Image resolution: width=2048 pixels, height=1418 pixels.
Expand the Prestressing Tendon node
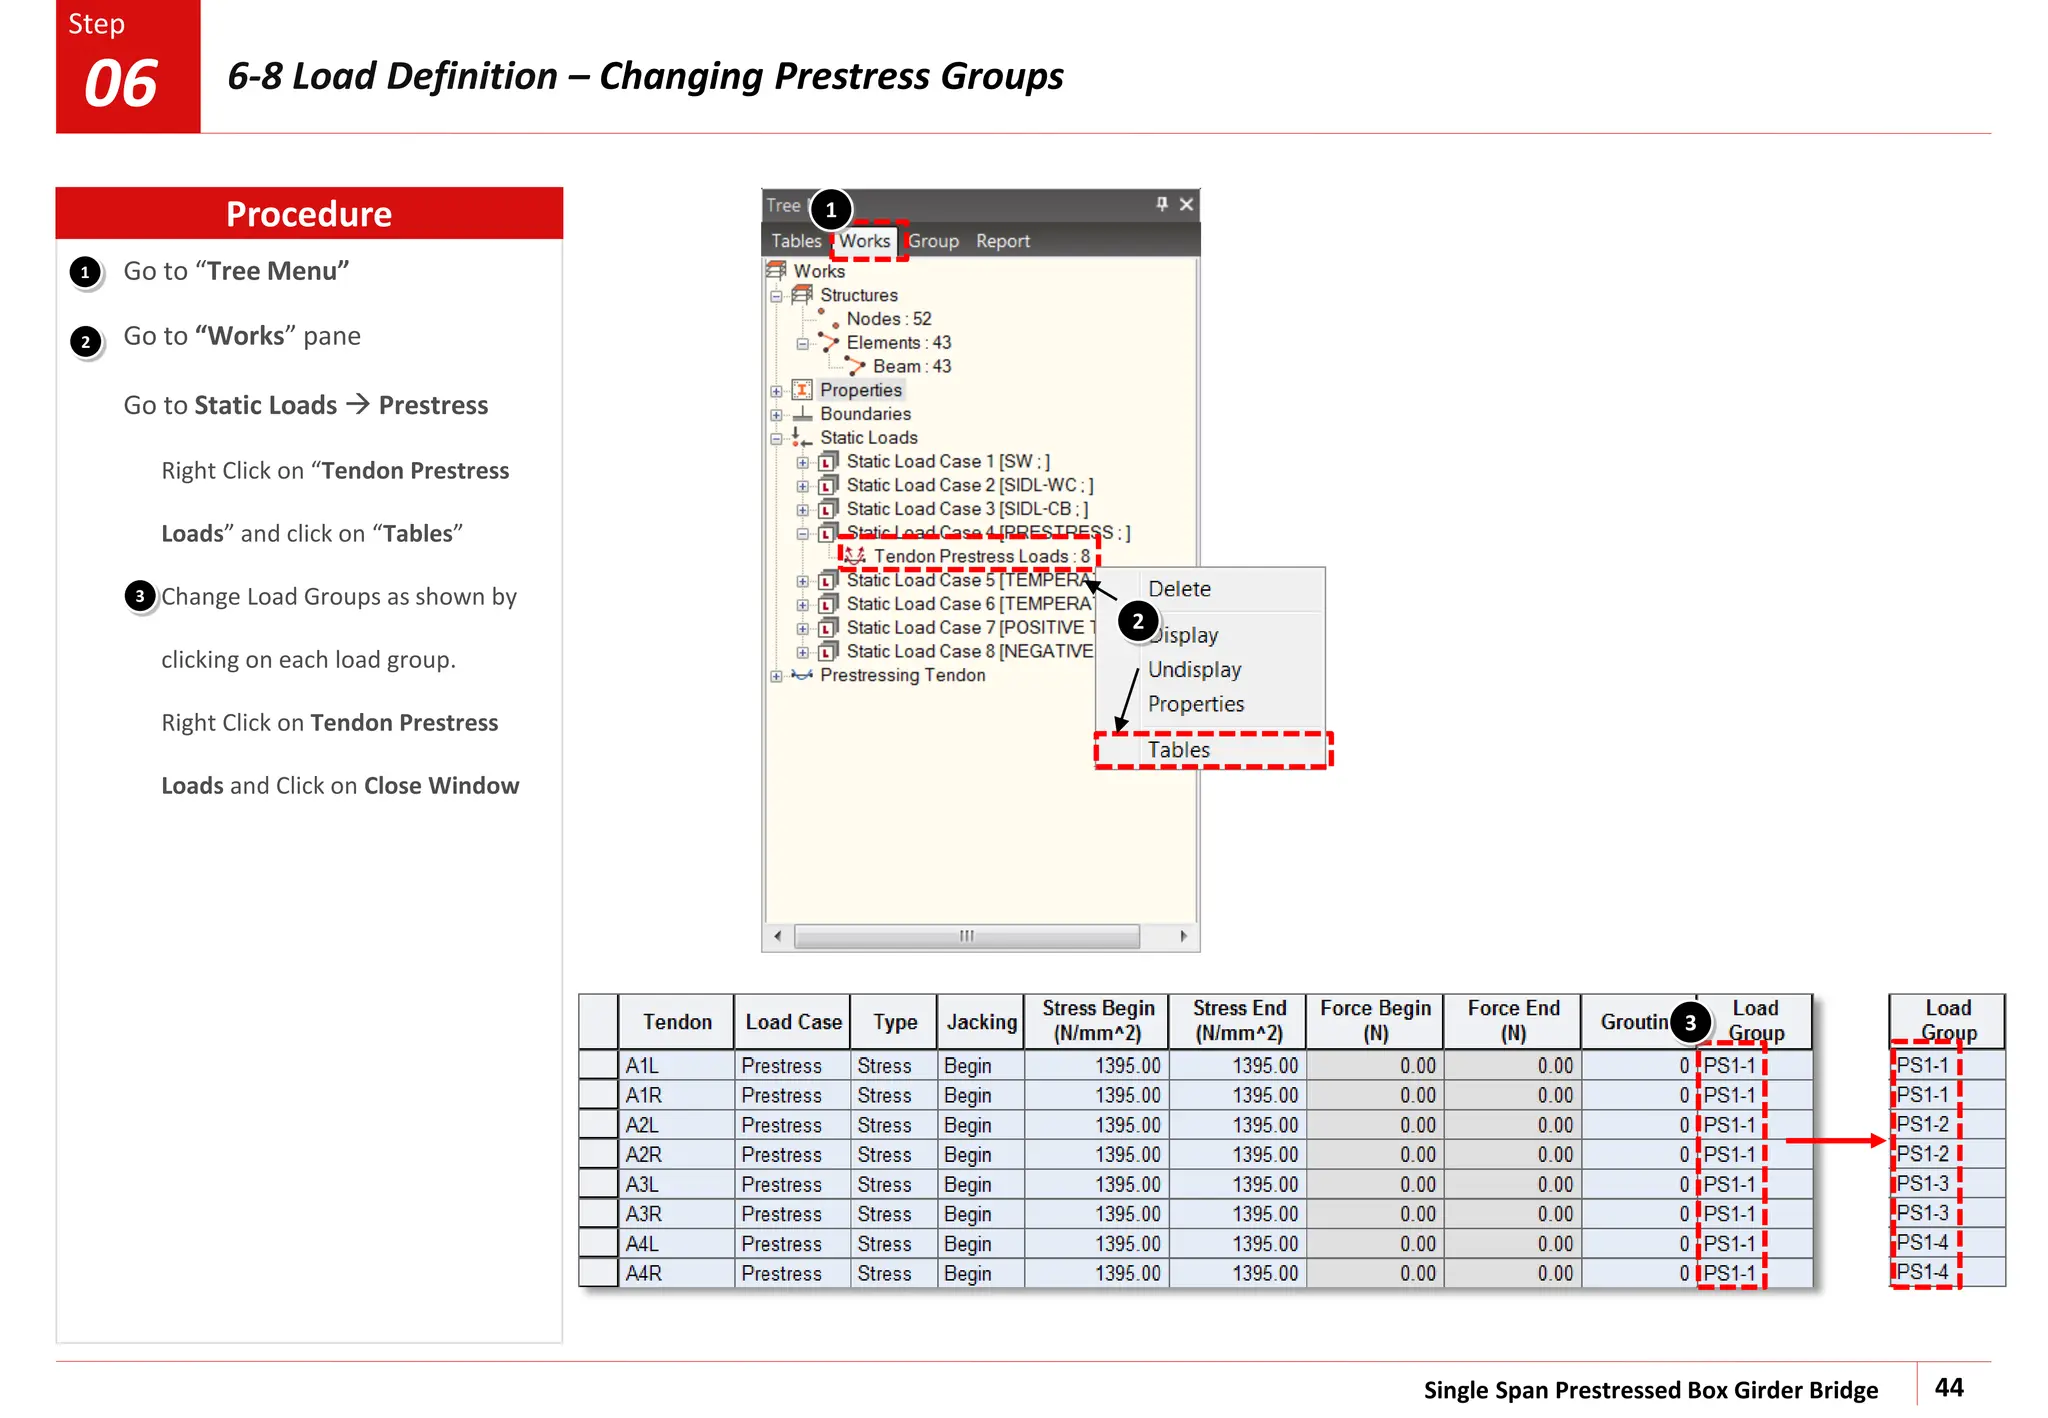(x=776, y=676)
